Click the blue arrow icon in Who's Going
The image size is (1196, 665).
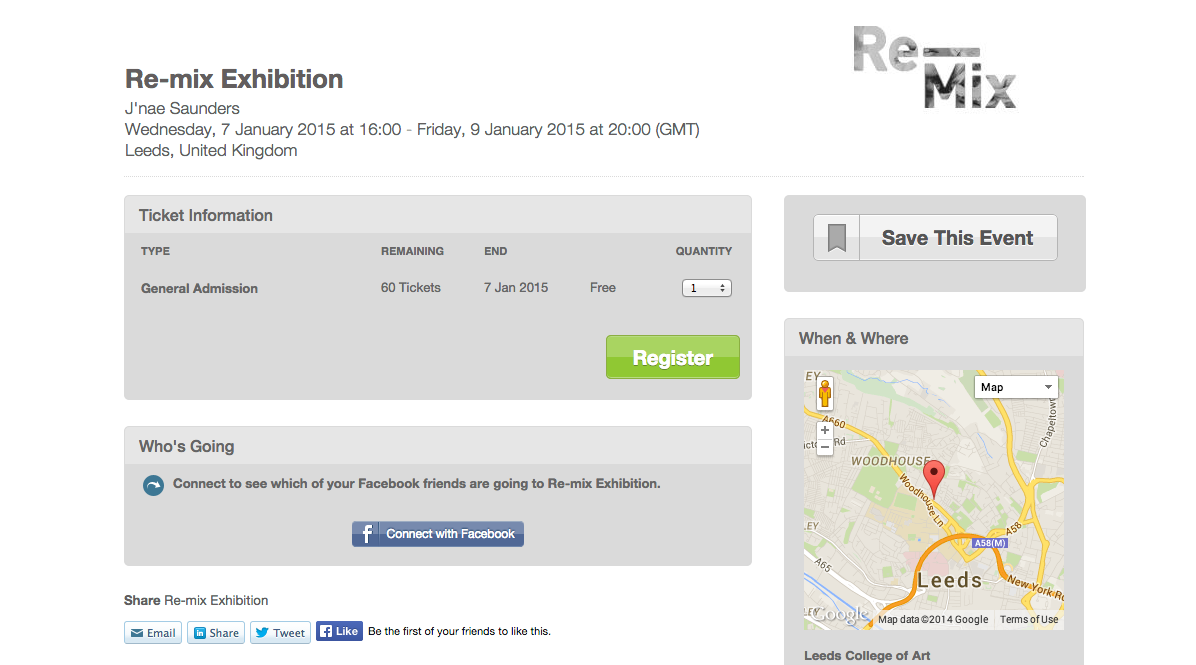click(153, 485)
